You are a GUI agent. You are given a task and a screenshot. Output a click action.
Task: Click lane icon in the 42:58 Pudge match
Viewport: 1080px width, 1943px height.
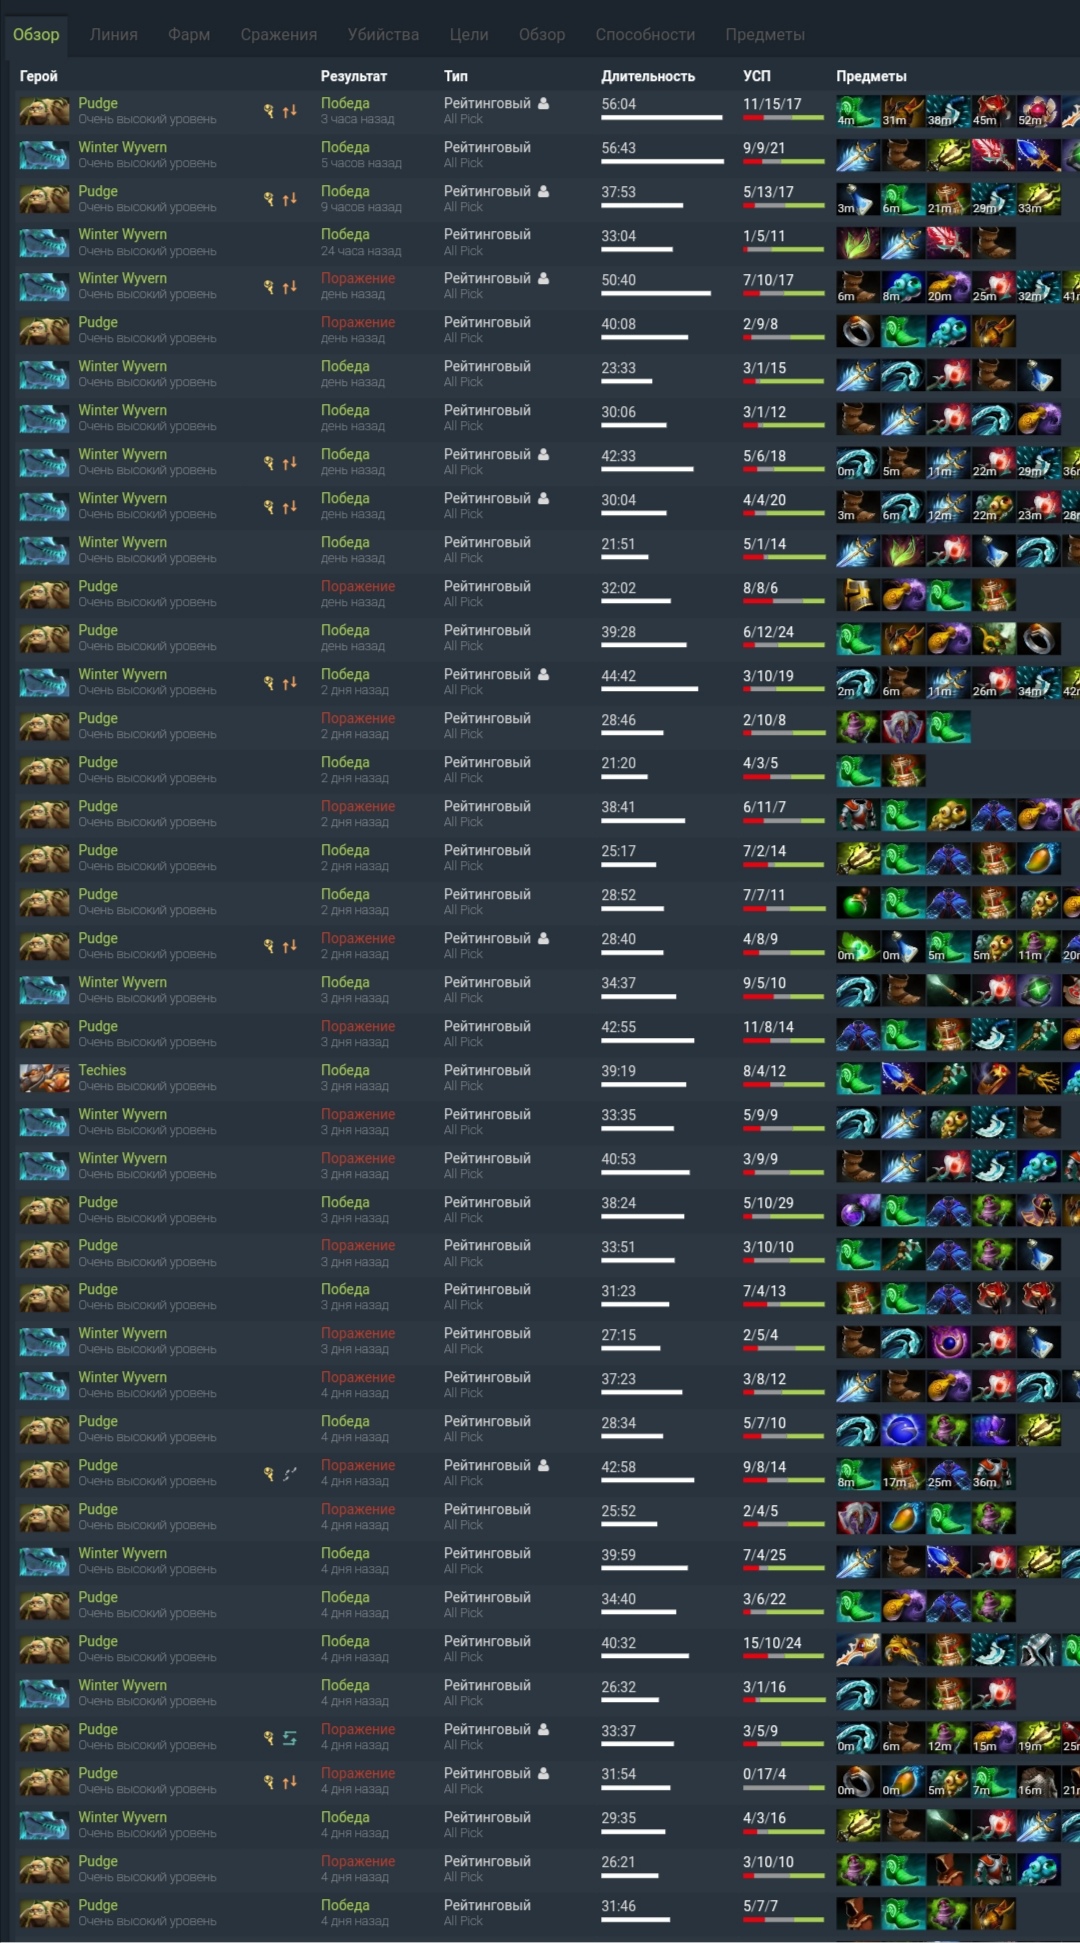[x=289, y=1474]
